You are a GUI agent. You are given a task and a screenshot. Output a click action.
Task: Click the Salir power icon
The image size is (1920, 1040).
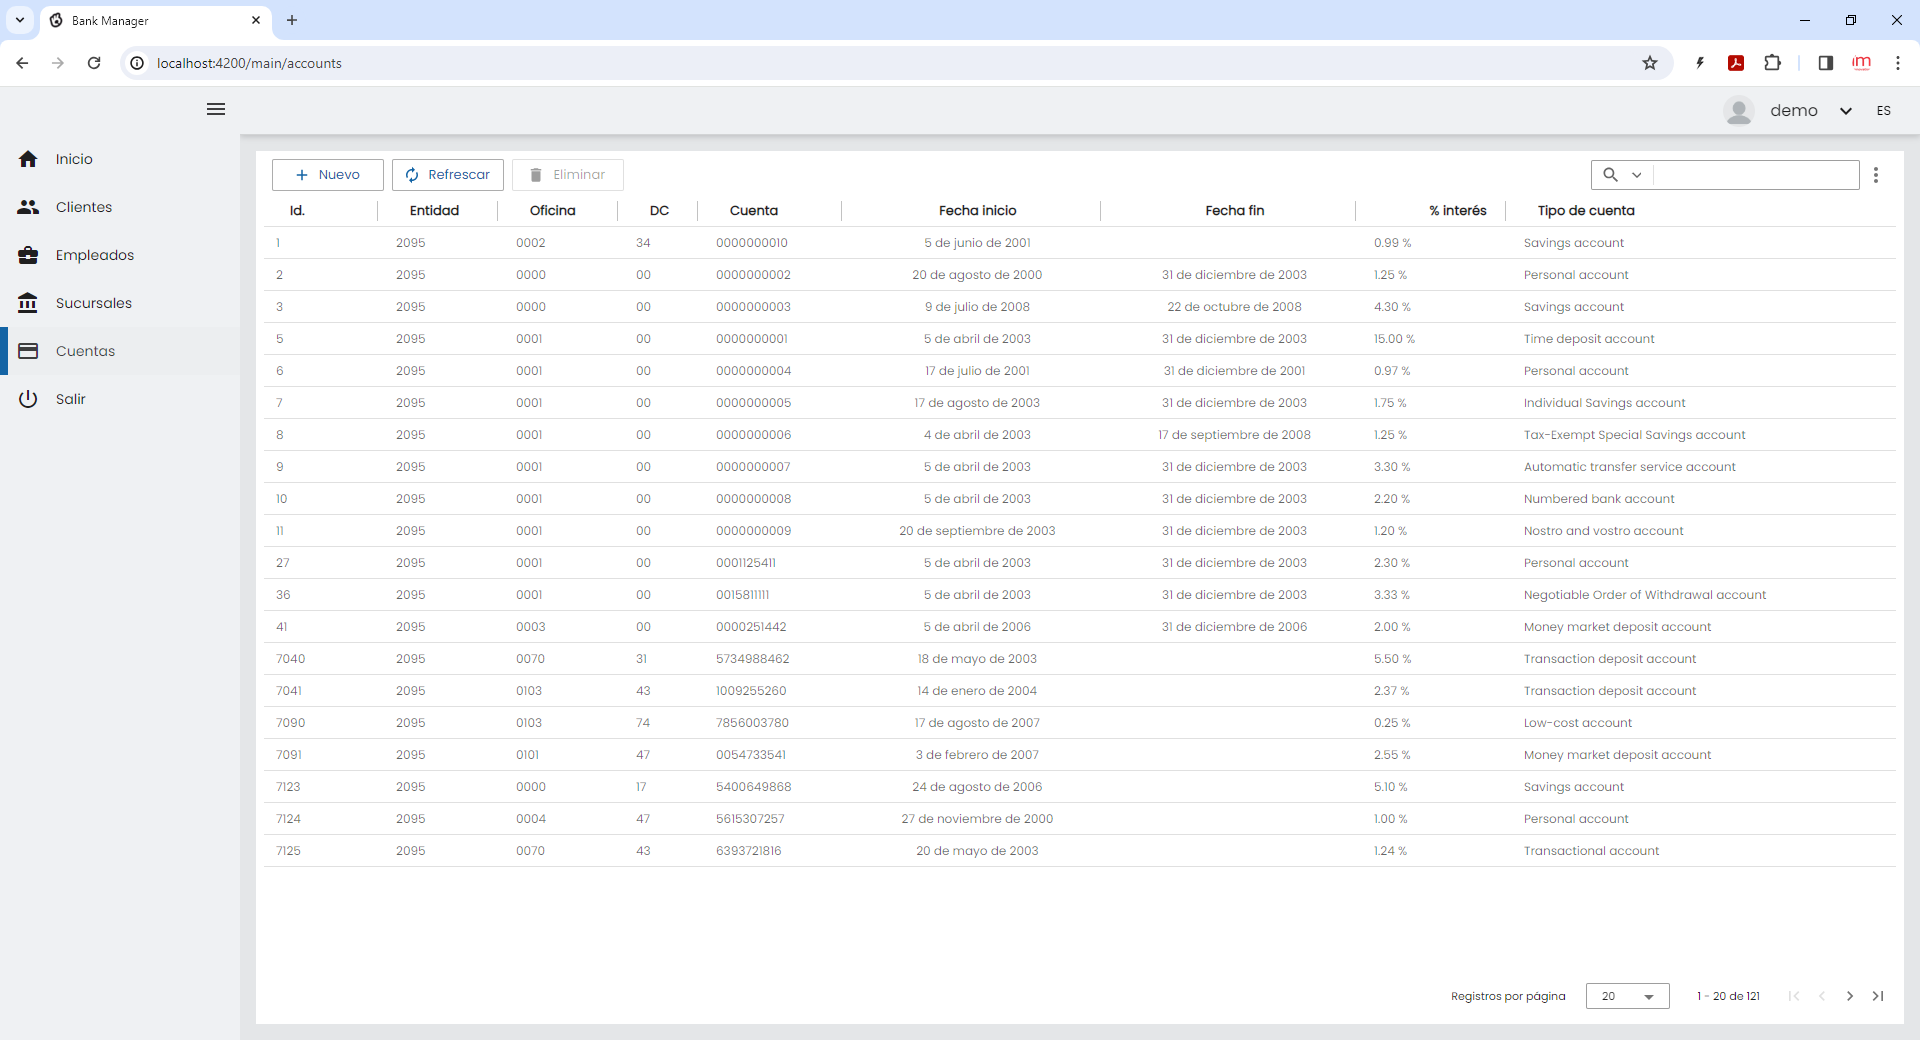pos(28,399)
